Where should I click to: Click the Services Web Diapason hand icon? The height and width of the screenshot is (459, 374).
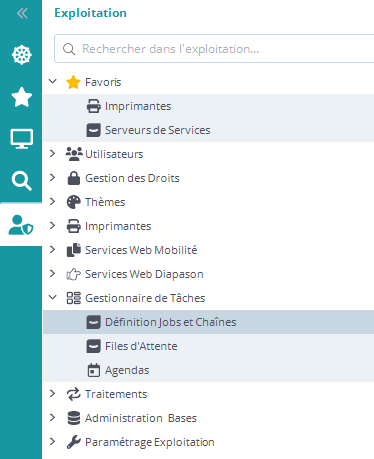click(73, 274)
